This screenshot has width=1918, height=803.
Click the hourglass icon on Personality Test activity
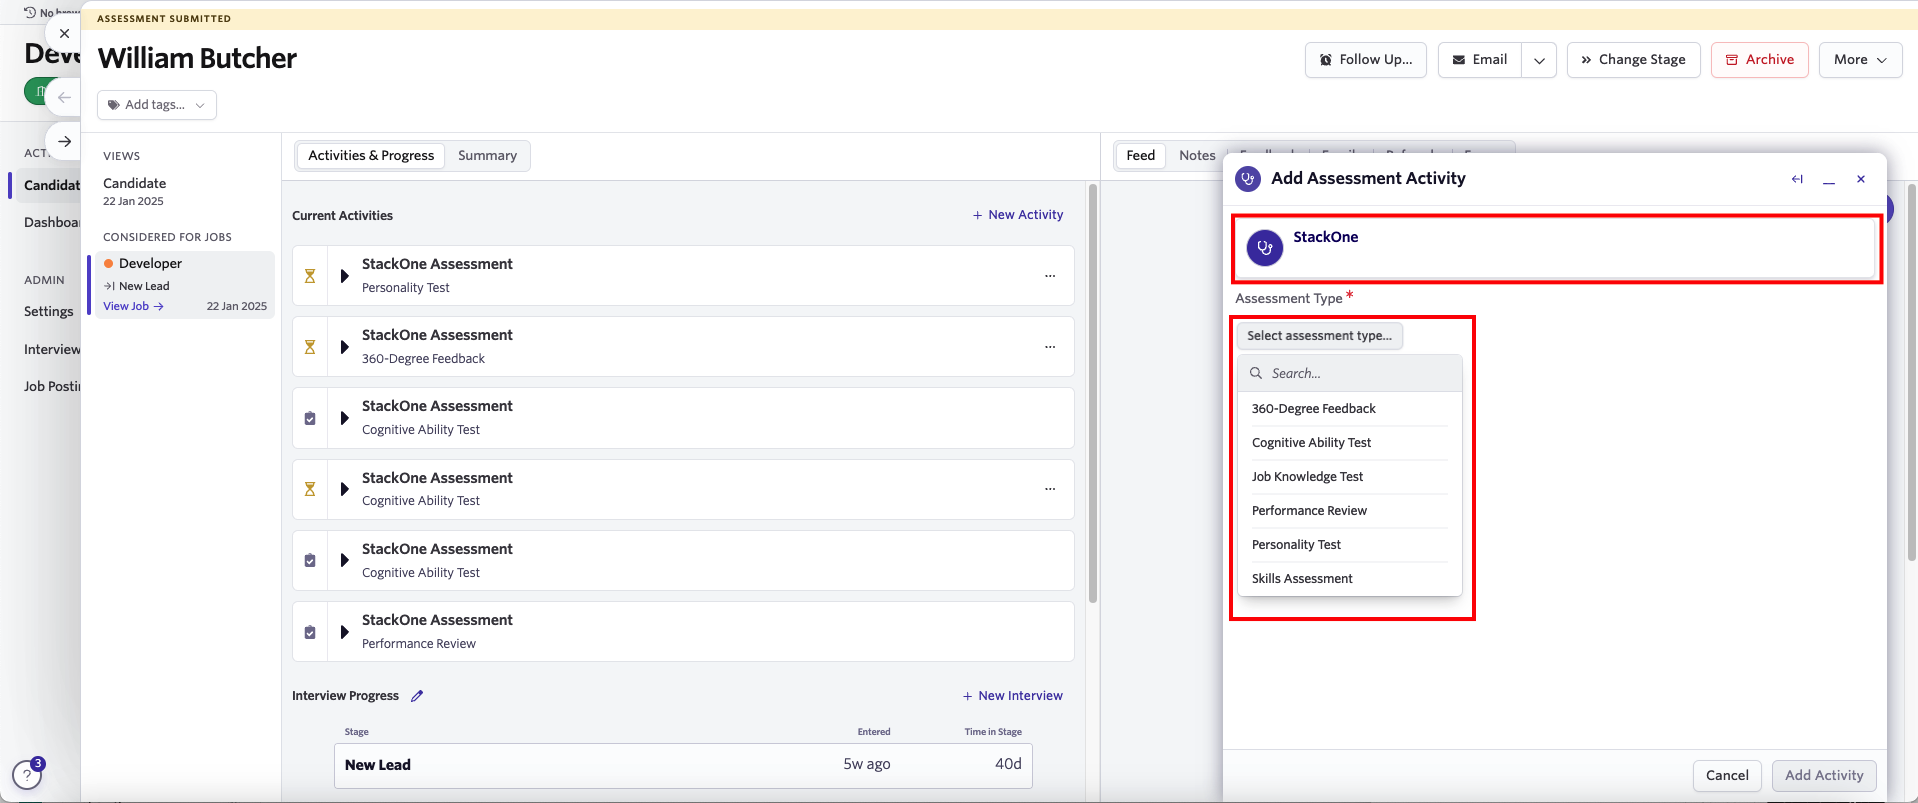(310, 276)
